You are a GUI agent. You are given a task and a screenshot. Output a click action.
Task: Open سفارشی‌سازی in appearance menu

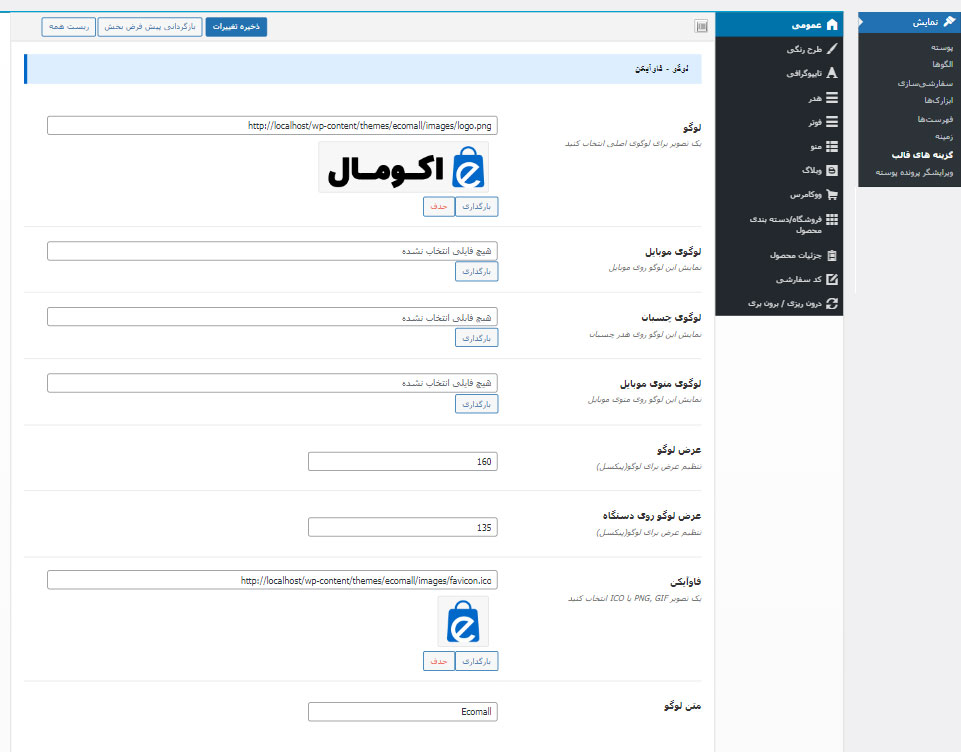(925, 83)
